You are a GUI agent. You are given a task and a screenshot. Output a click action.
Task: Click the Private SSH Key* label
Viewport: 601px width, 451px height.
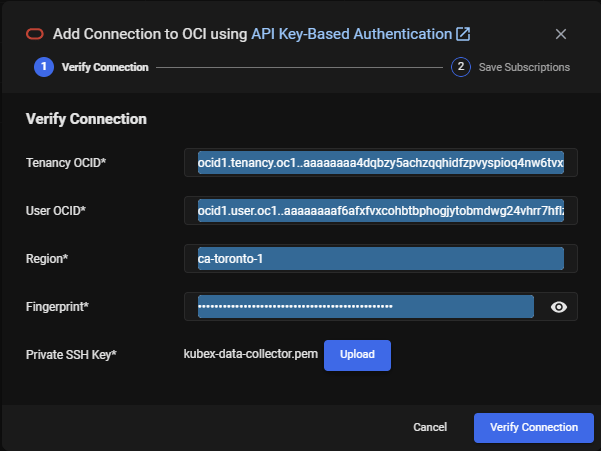(71, 355)
